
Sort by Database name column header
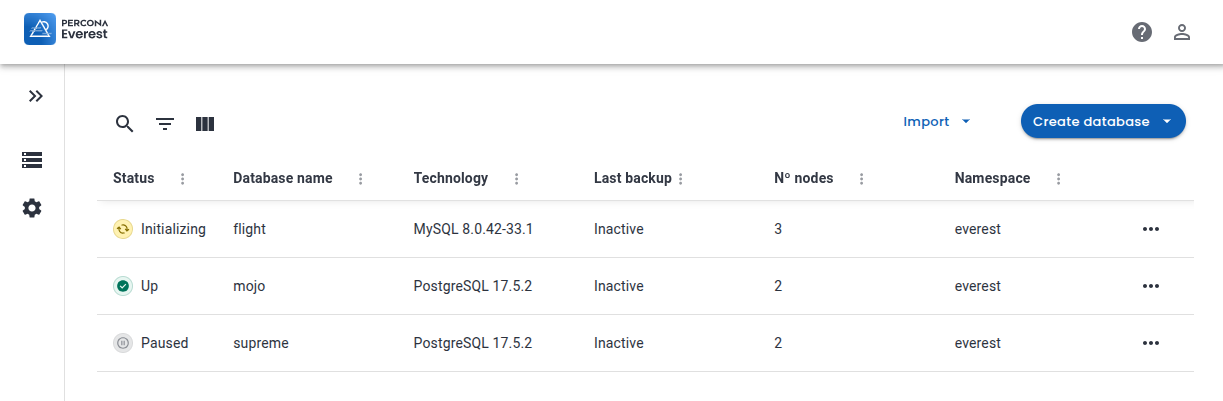tap(282, 178)
